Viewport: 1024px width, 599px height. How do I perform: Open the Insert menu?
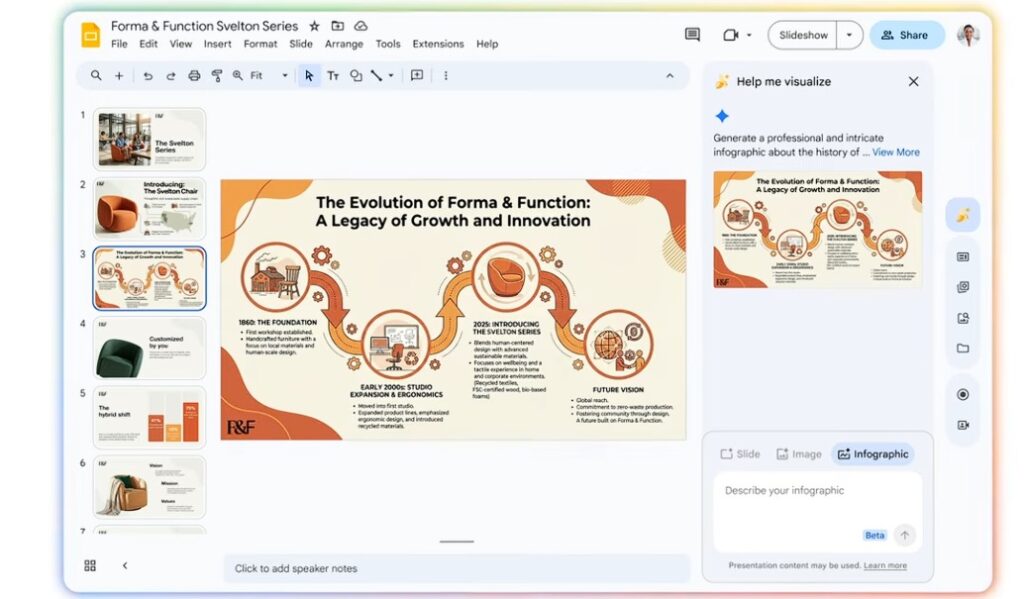[x=217, y=44]
